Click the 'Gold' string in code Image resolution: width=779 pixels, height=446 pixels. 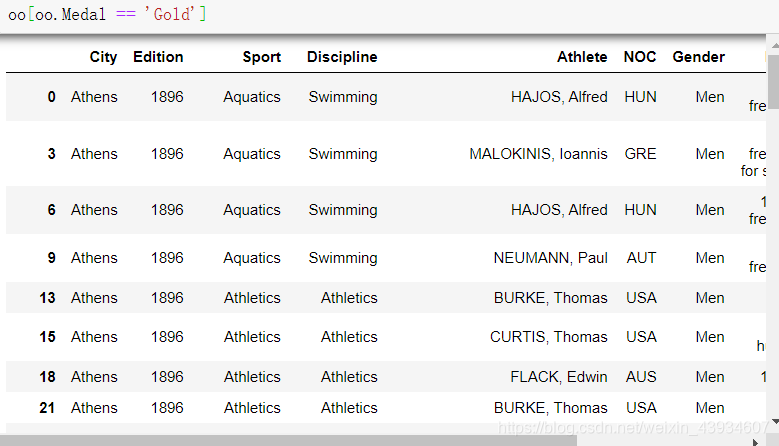click(x=170, y=14)
